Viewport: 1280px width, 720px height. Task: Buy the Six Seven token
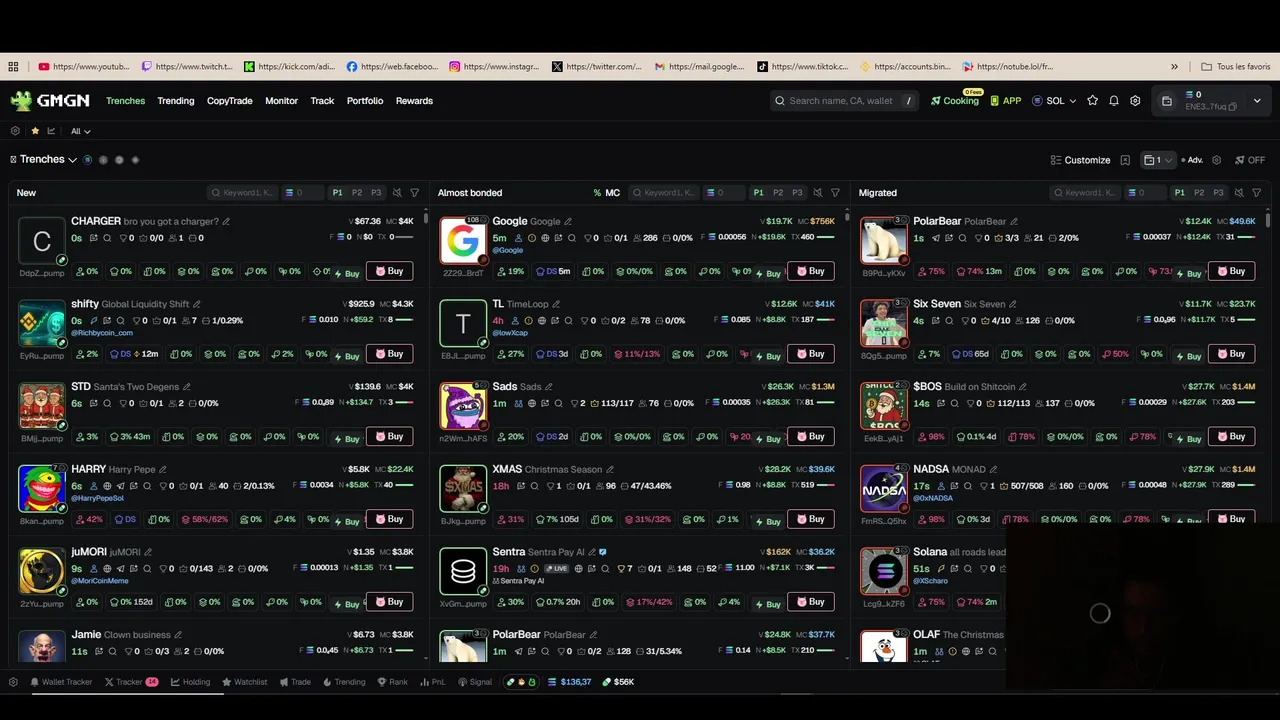(x=1232, y=353)
